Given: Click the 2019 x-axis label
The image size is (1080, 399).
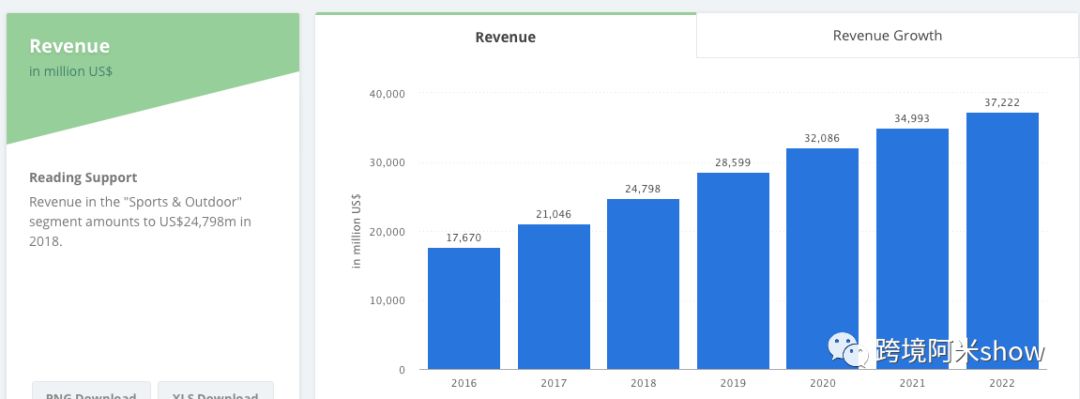Looking at the screenshot, I should point(733,383).
